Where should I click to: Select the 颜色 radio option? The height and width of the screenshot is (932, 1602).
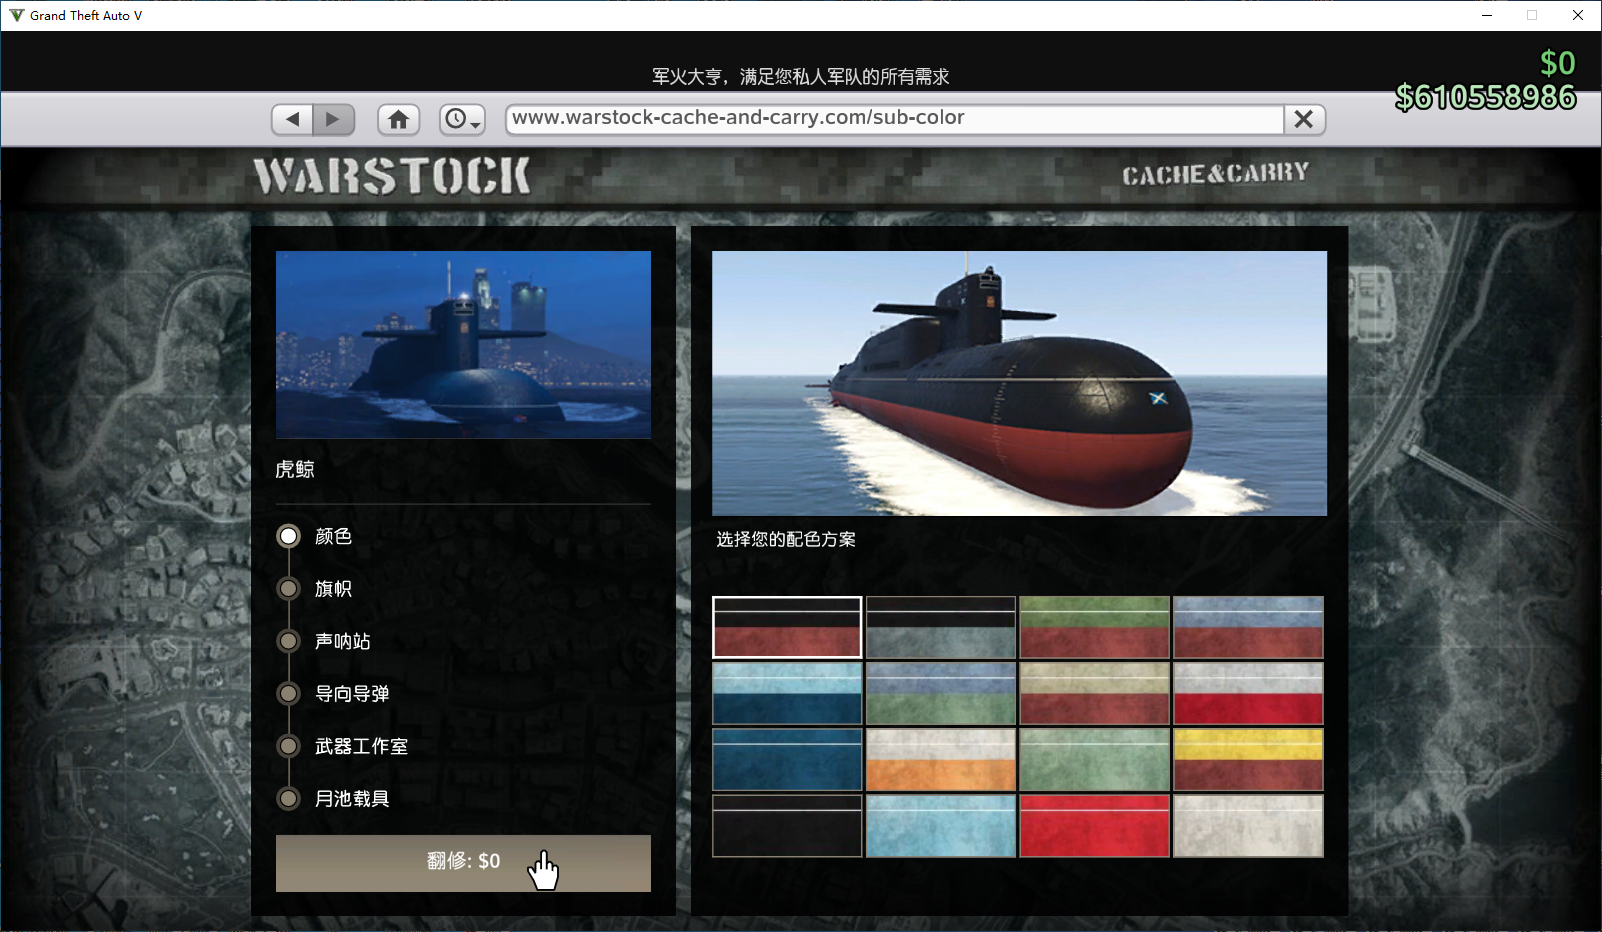point(289,536)
